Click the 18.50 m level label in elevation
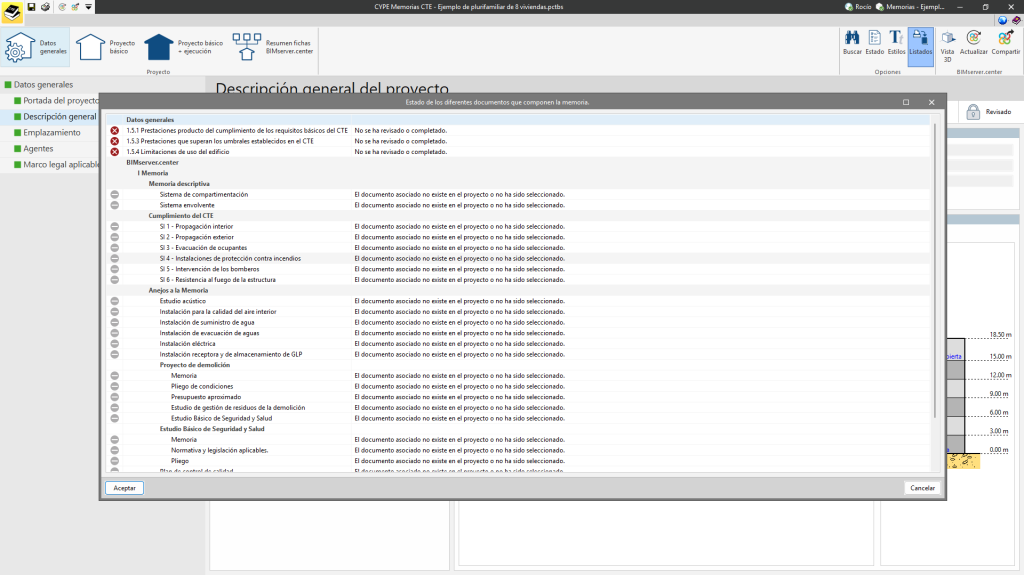This screenshot has width=1024, height=575. (1000, 335)
